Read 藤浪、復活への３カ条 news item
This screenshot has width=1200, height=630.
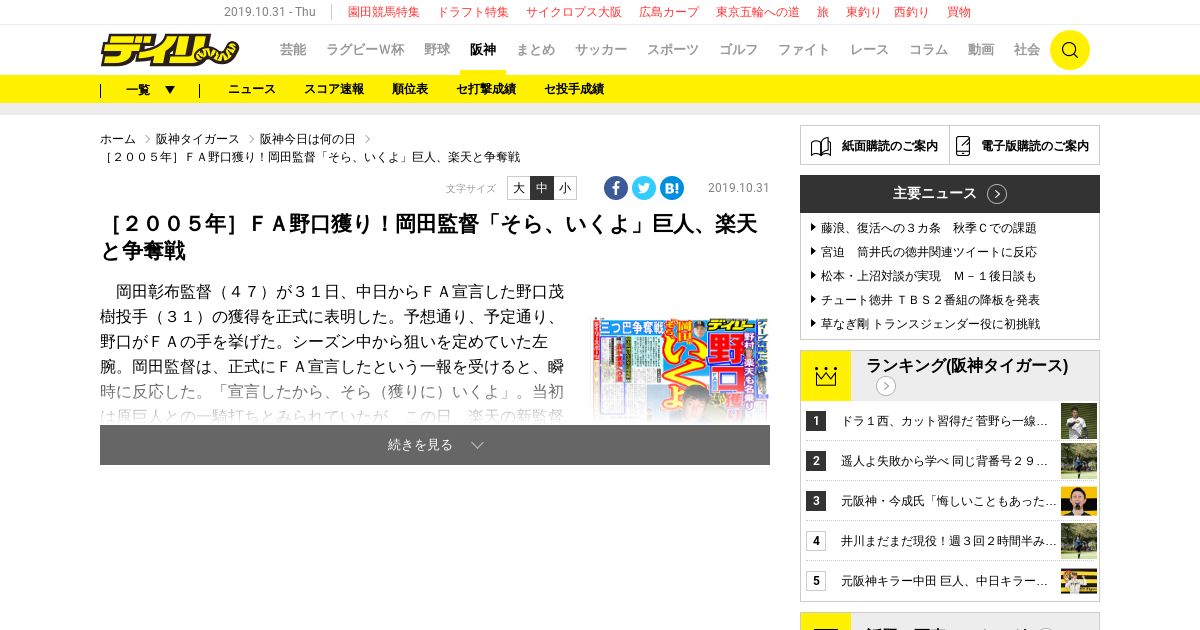pos(929,228)
